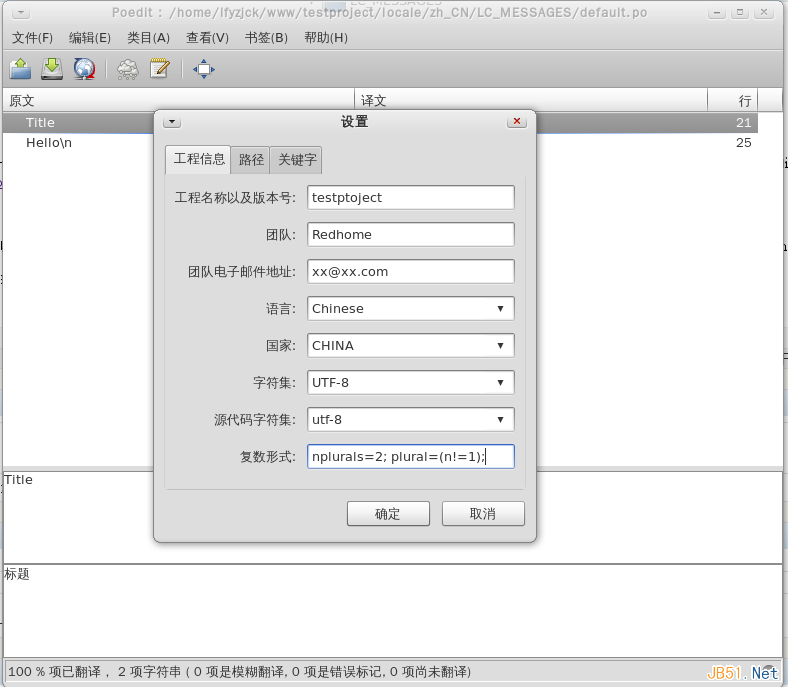The width and height of the screenshot is (788, 687).
Task: Open the settings dialog window menu icon
Action: tap(171, 122)
